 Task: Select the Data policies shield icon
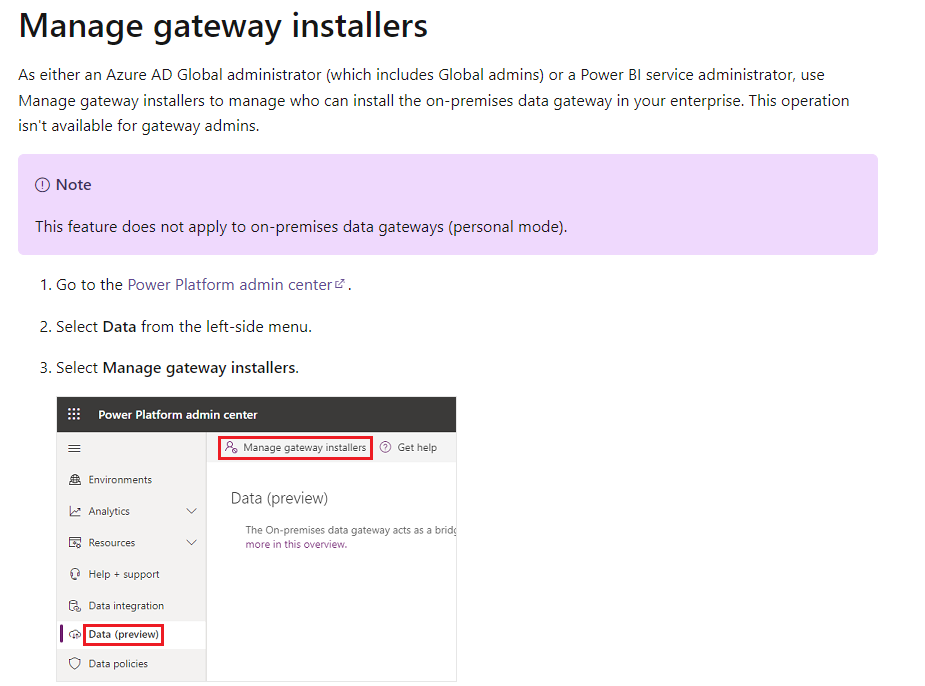coord(74,663)
